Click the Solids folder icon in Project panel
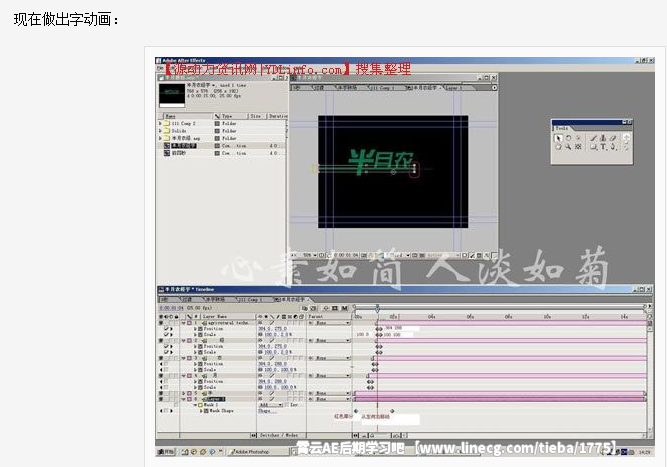 point(167,131)
